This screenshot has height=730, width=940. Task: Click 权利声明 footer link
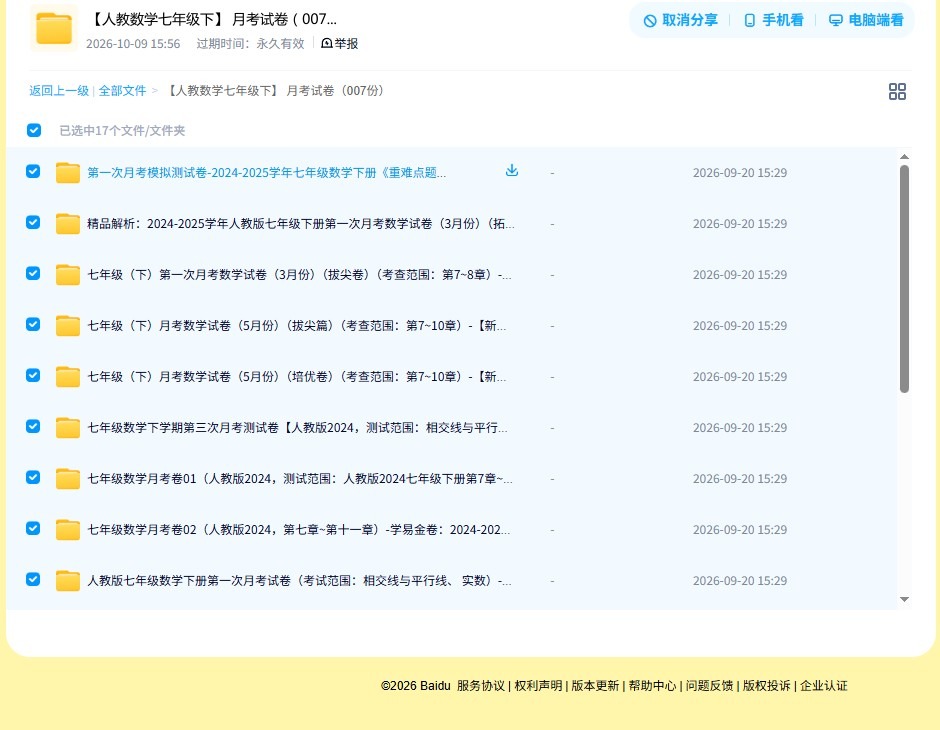coord(538,685)
